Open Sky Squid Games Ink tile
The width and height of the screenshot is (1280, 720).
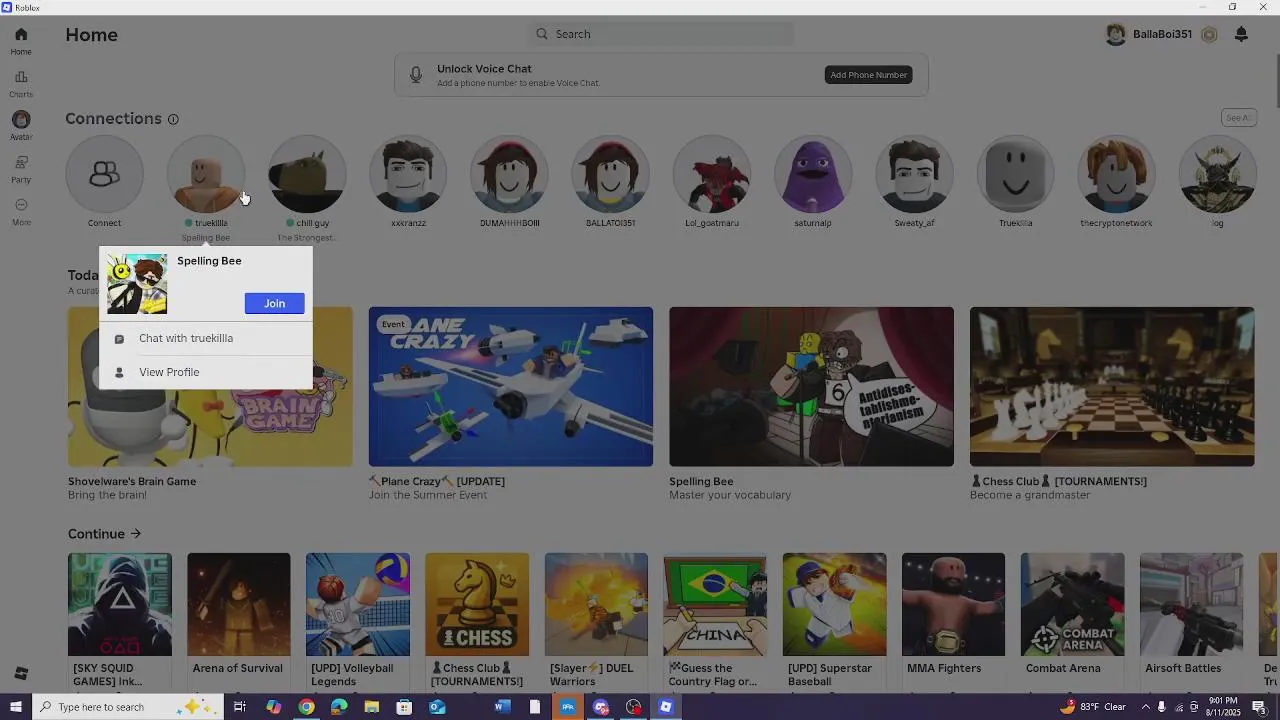pos(120,605)
